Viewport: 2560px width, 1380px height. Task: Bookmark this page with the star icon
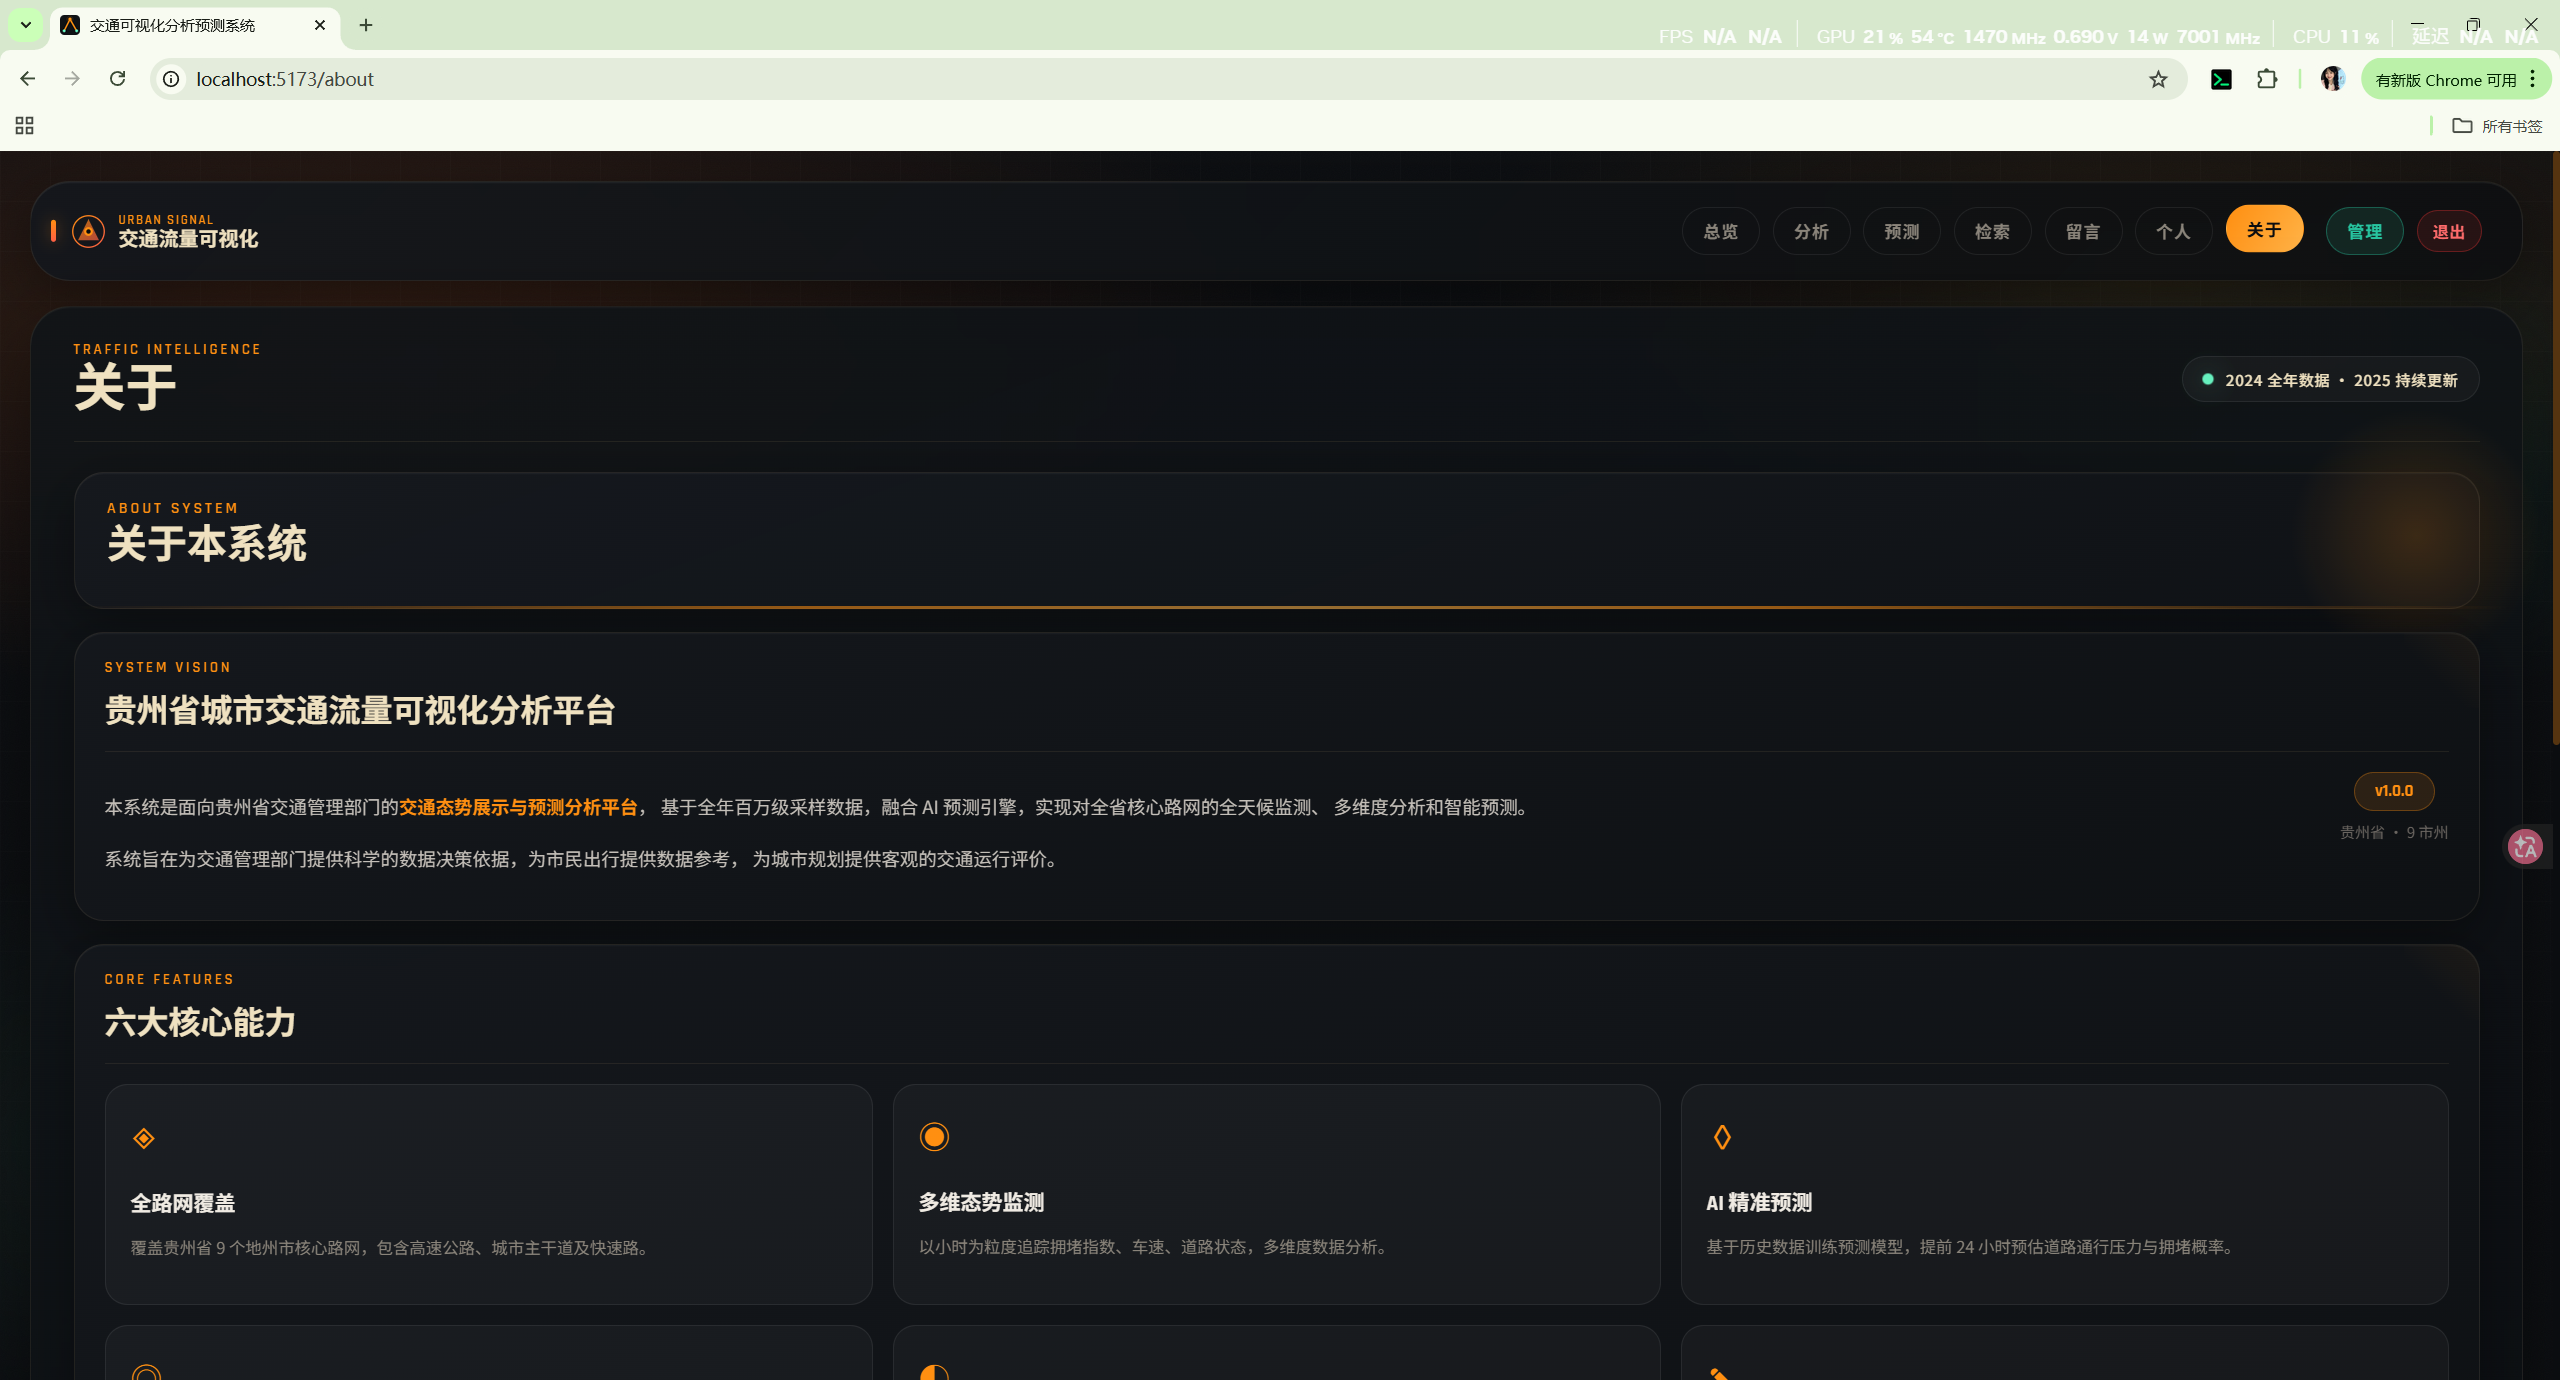(2158, 79)
